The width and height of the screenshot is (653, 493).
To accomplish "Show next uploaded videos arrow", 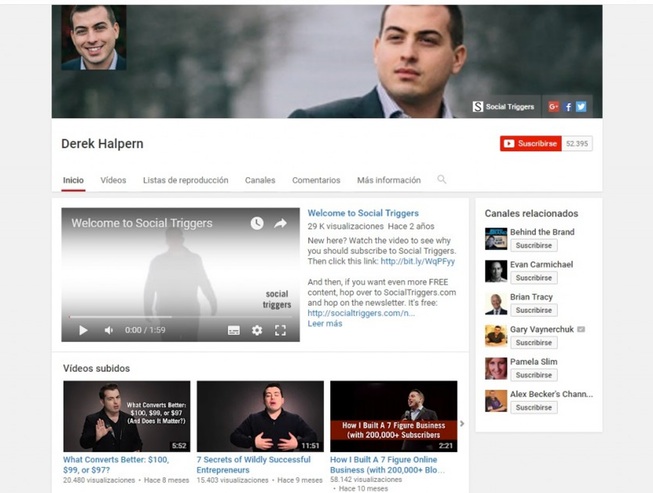I will (462, 423).
